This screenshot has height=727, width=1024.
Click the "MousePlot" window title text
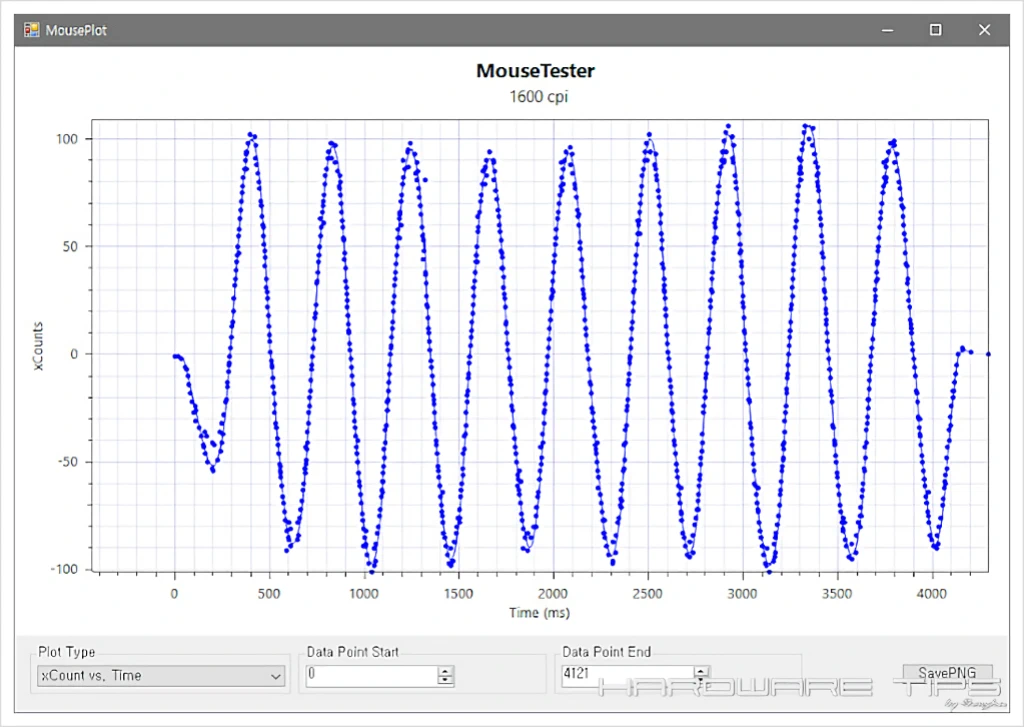point(76,30)
